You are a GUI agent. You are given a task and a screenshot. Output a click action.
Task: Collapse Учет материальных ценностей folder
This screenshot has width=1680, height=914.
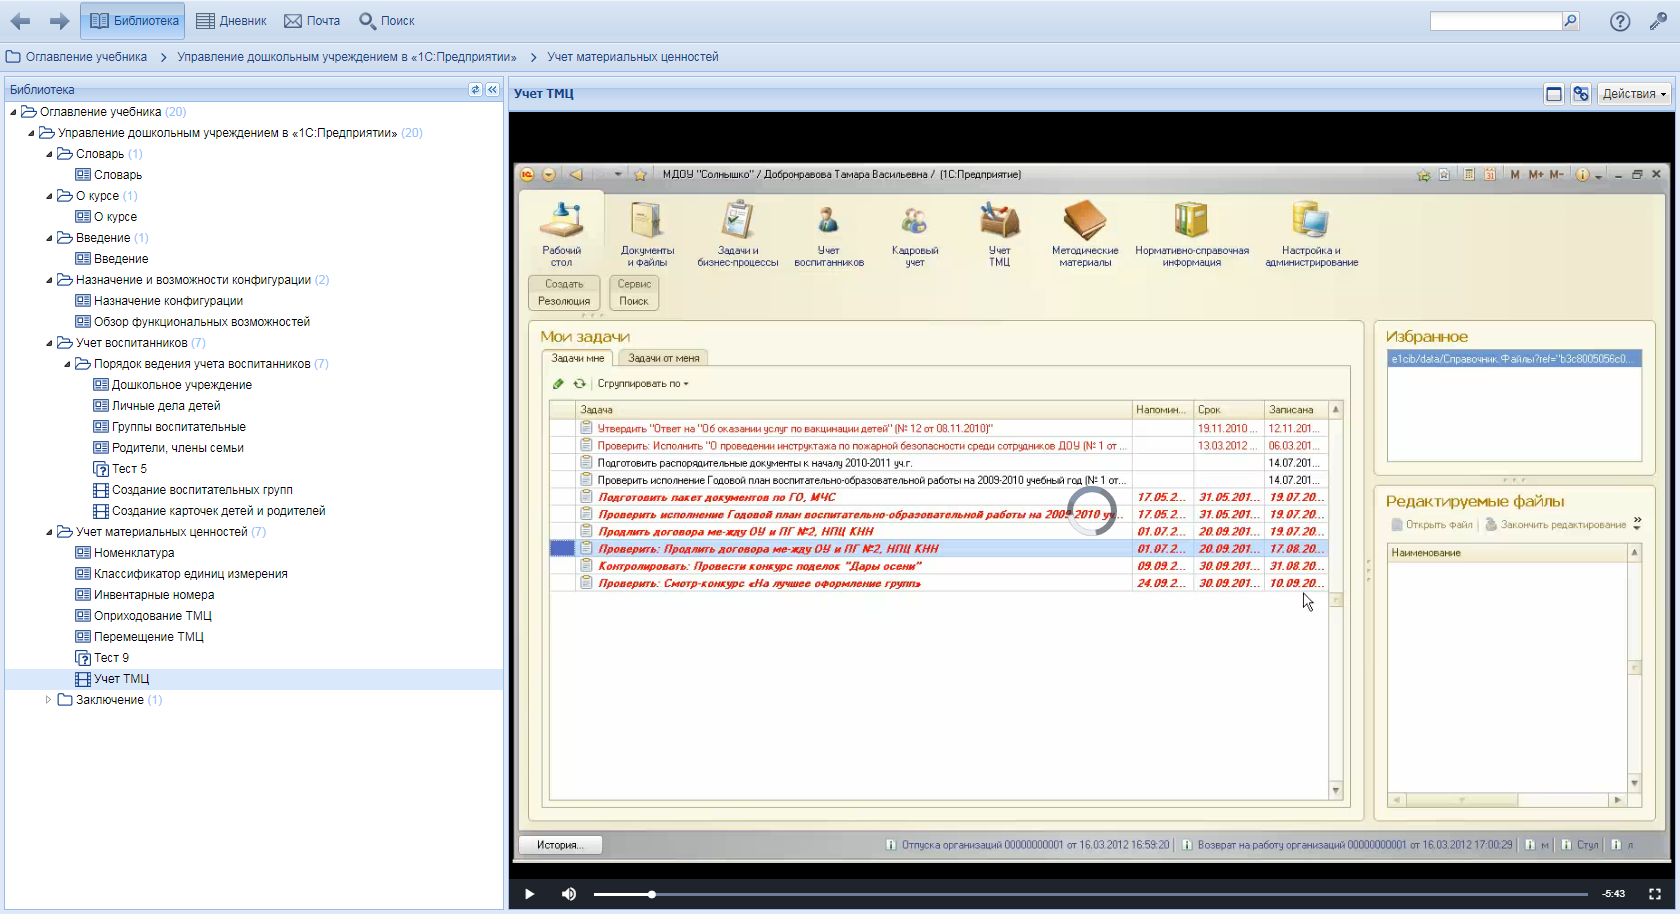click(x=49, y=532)
